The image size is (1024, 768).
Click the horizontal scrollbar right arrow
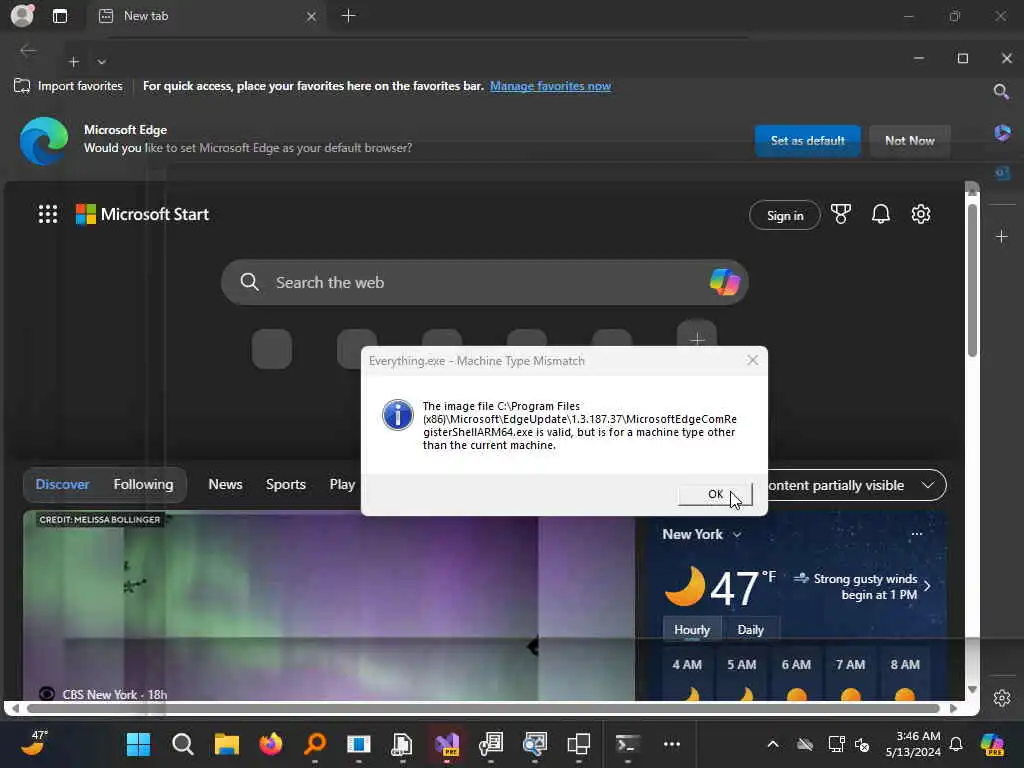[x=953, y=708]
